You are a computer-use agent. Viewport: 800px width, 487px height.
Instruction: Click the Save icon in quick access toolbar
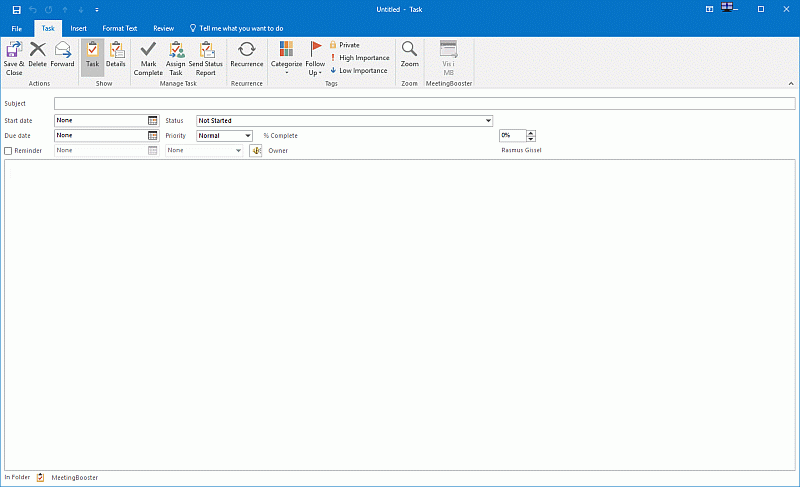16,10
